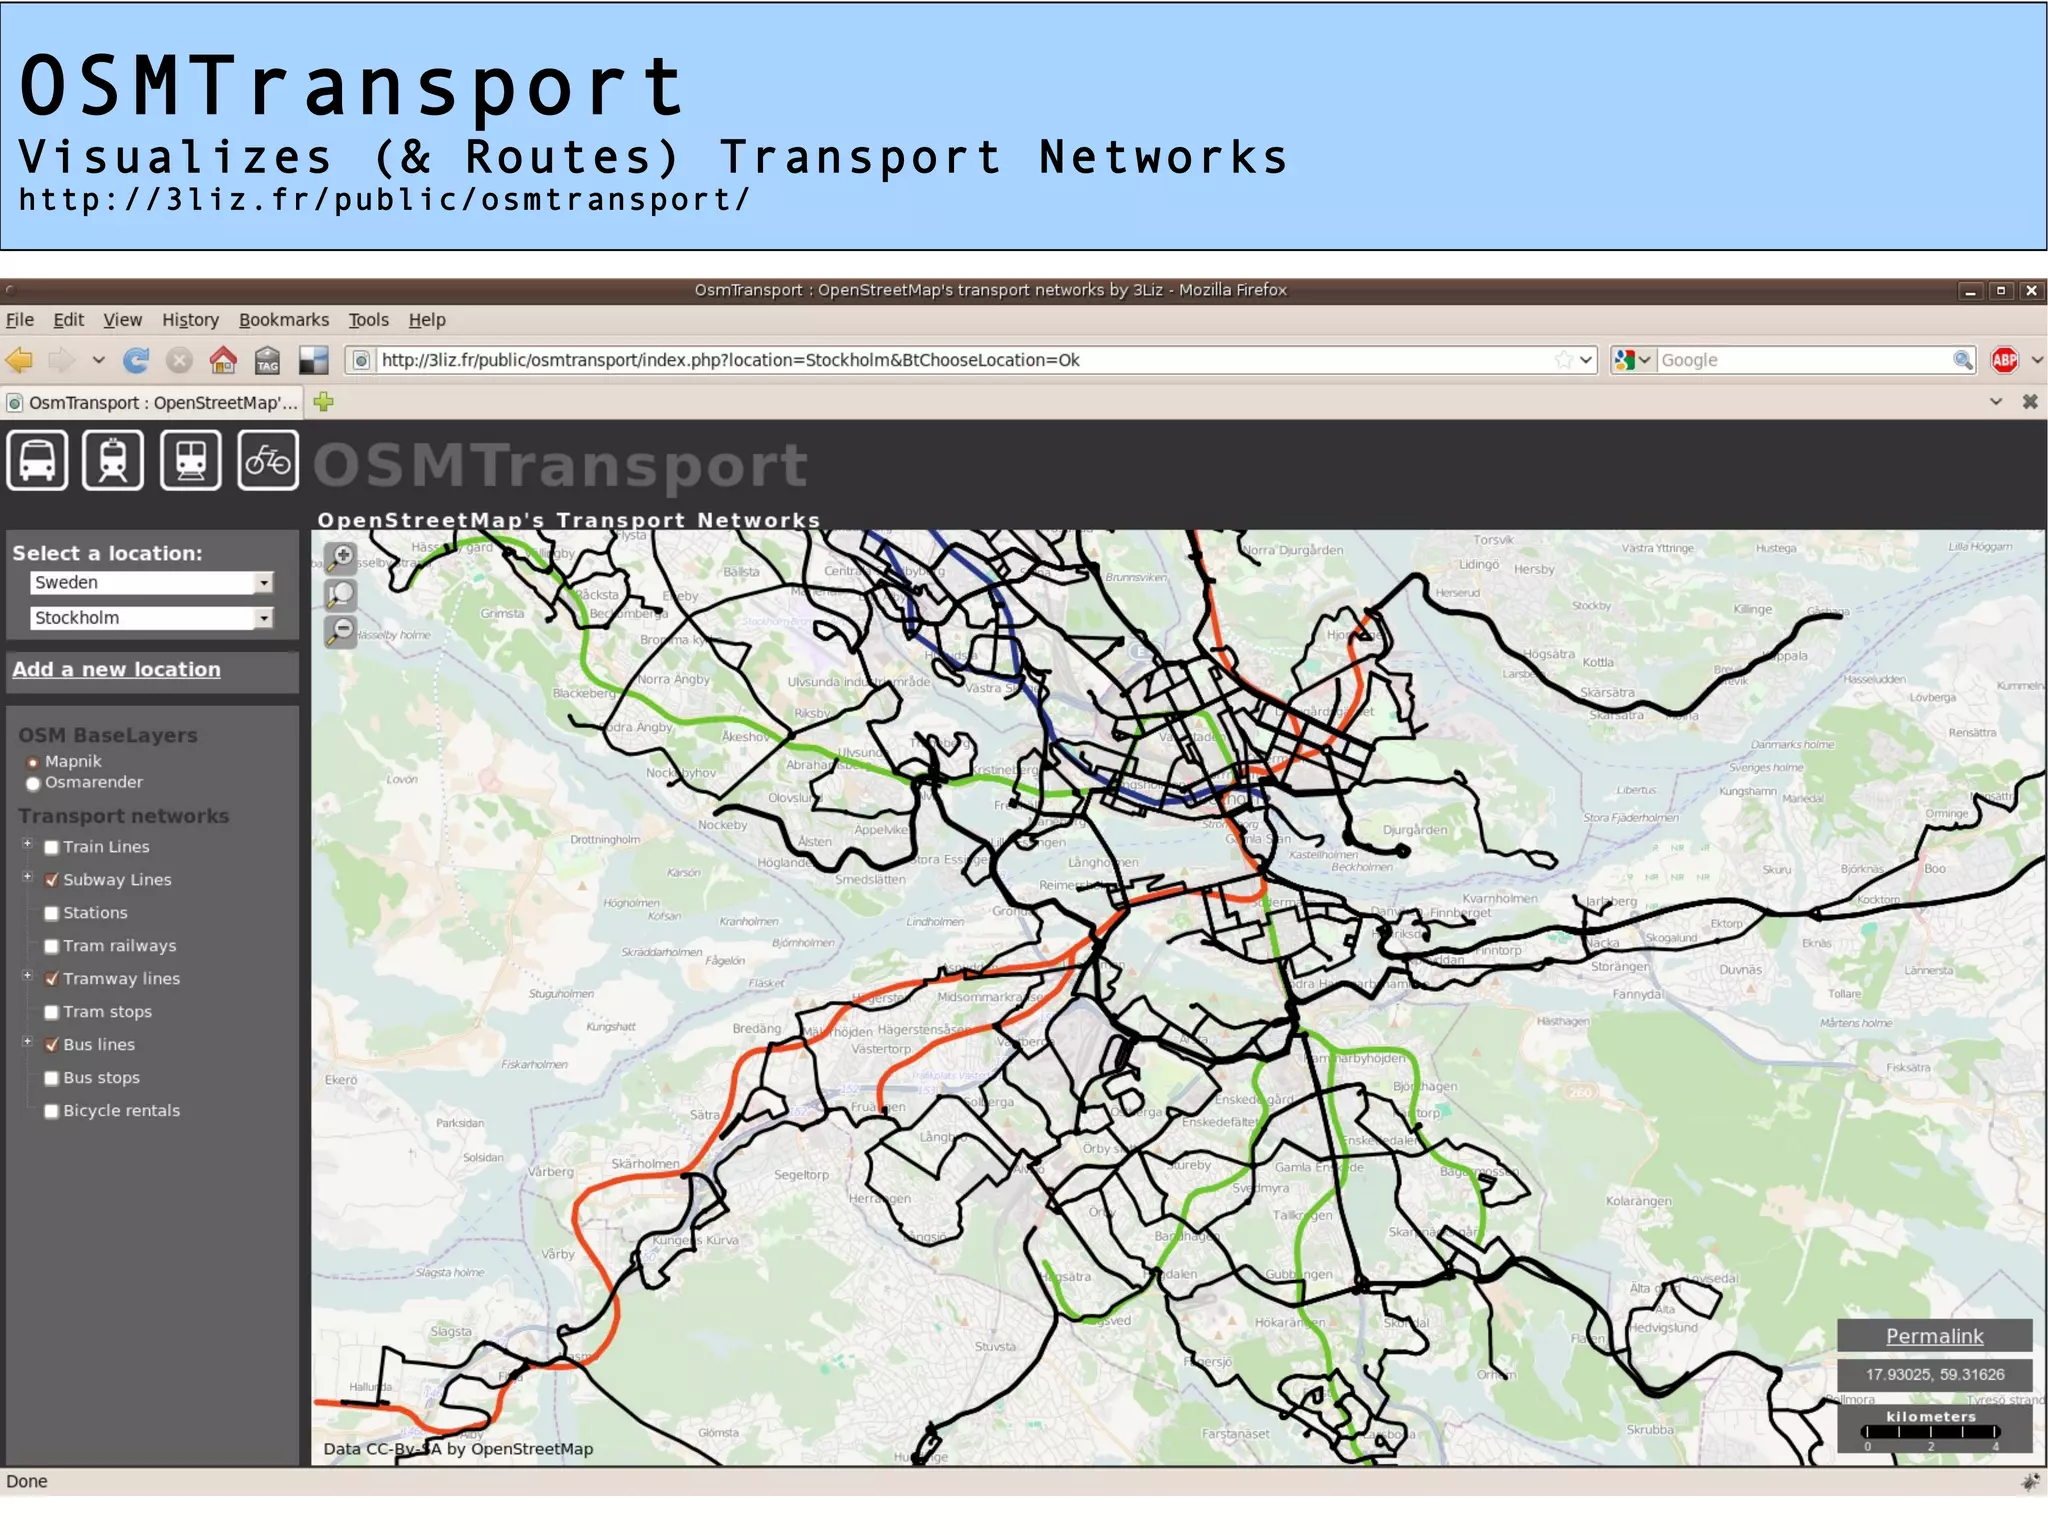The width and height of the screenshot is (2048, 1535).
Task: Uncheck the Bus lines layer
Action: tap(52, 1046)
